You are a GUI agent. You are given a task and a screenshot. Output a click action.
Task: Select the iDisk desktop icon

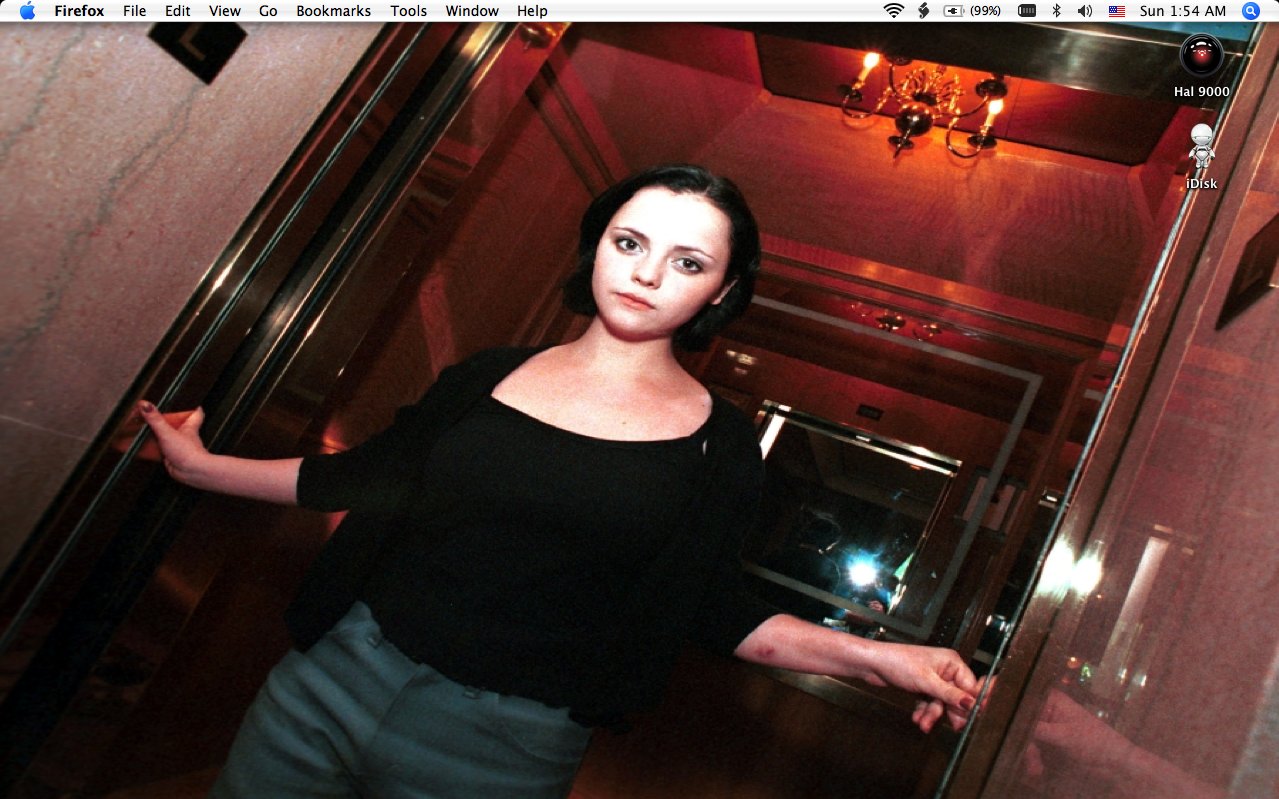coord(1201,147)
